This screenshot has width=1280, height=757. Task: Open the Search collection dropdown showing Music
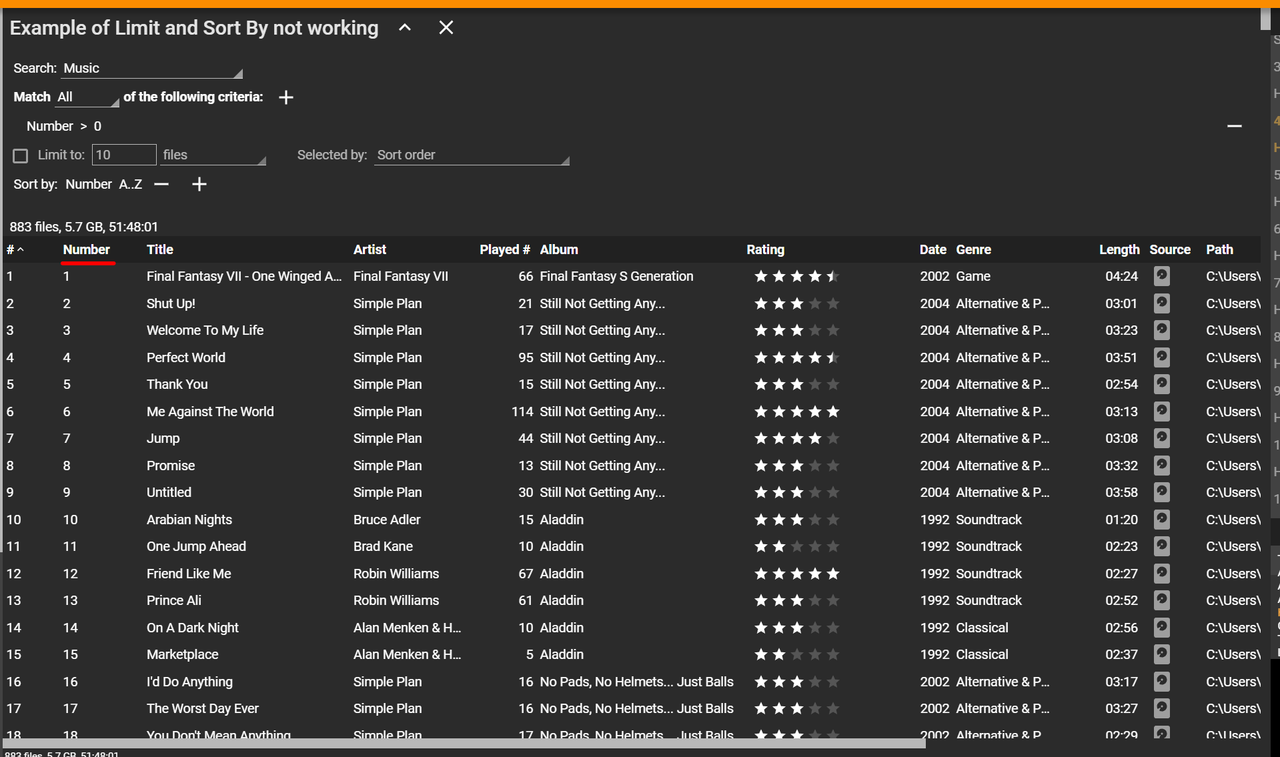(x=152, y=69)
